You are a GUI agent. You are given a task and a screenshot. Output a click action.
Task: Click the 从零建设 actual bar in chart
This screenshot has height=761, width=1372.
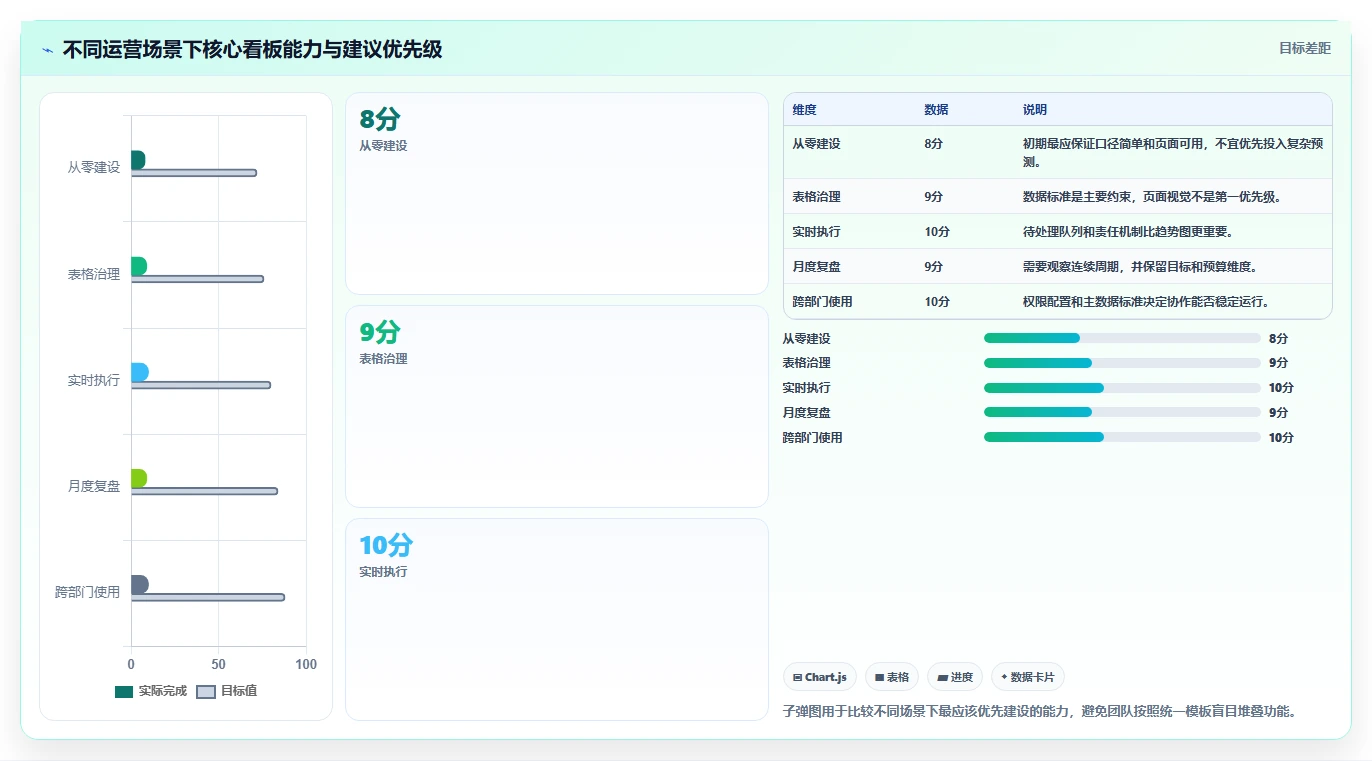[138, 160]
